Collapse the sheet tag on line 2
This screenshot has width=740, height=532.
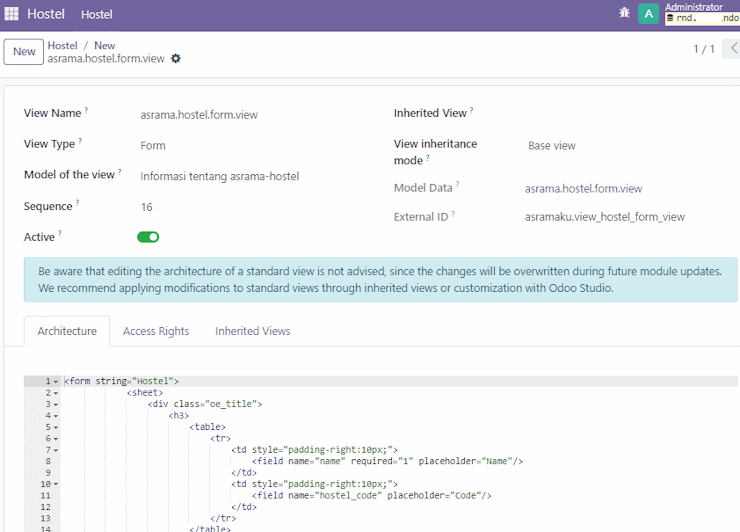tap(56, 393)
